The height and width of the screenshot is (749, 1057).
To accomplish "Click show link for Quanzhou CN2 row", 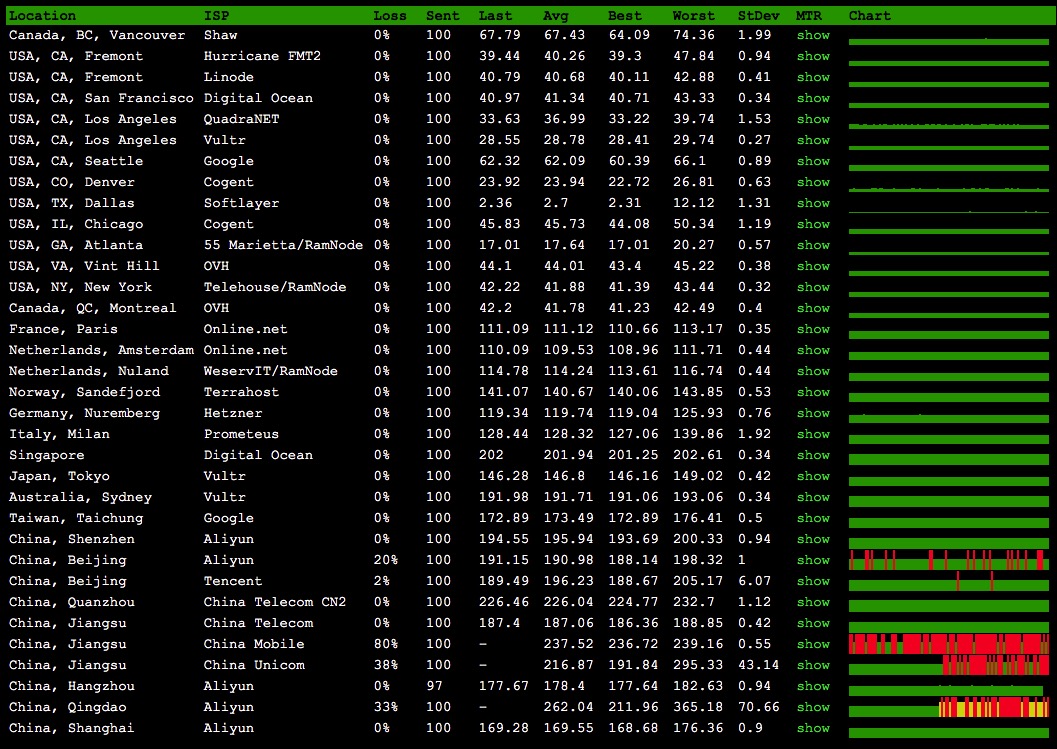I will (813, 602).
